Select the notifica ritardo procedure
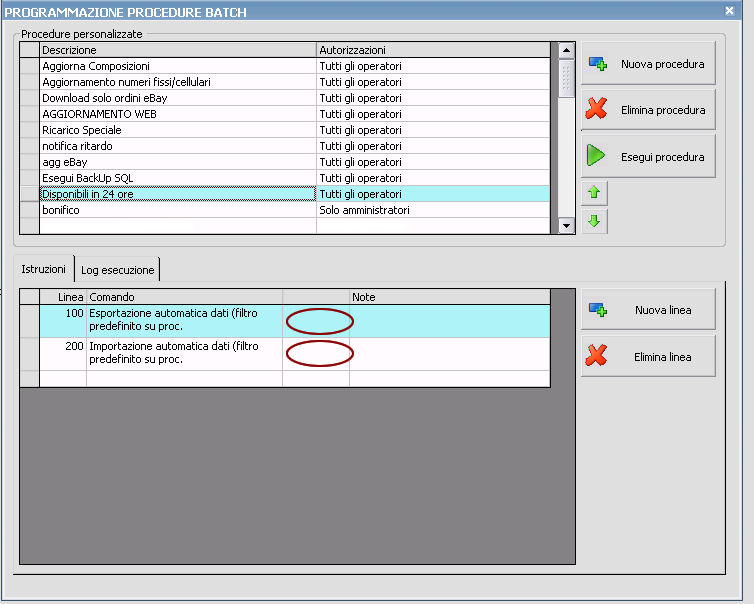The height and width of the screenshot is (604, 754). (177, 146)
